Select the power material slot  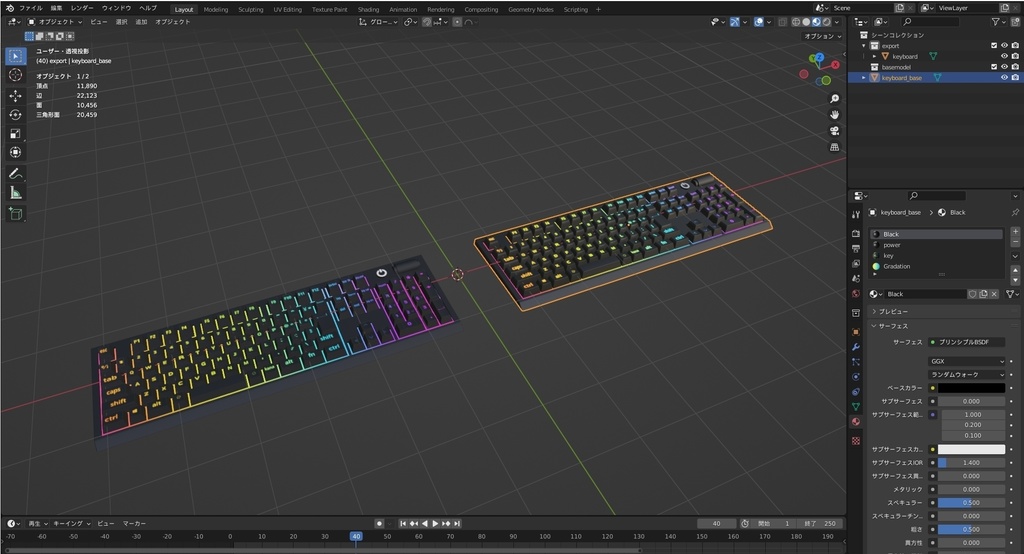click(x=937, y=245)
